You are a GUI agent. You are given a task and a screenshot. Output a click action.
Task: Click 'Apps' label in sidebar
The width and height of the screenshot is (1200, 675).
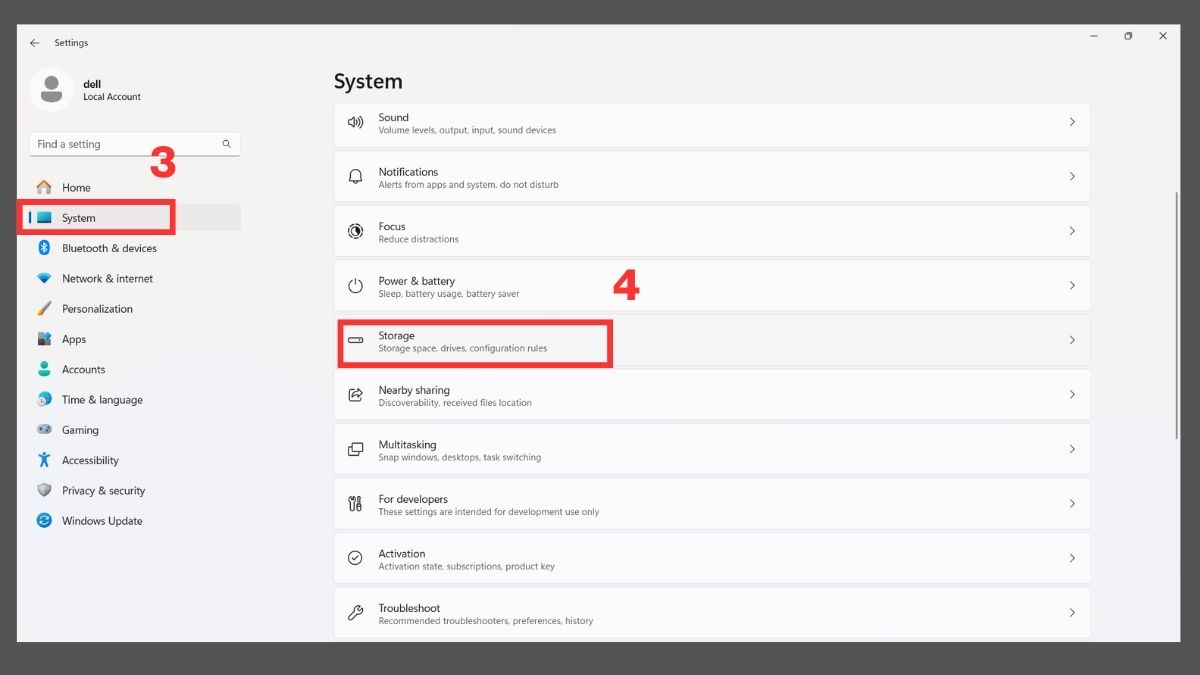(74, 340)
